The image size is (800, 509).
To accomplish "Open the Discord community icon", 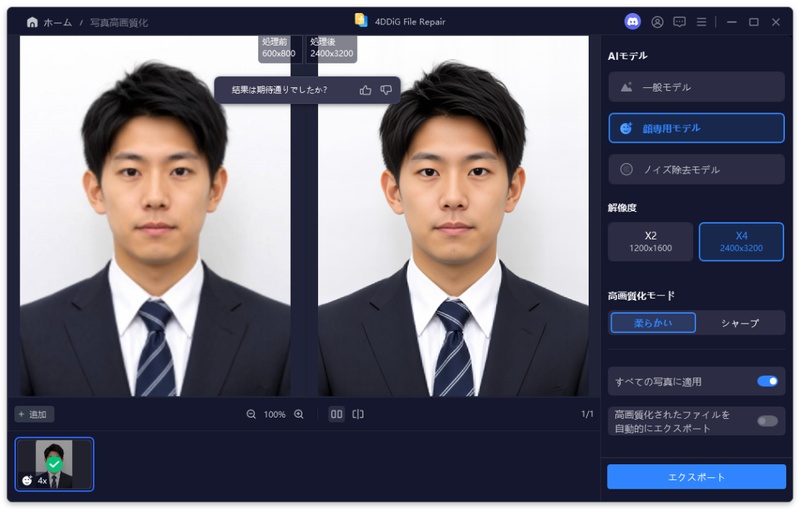I will click(633, 22).
